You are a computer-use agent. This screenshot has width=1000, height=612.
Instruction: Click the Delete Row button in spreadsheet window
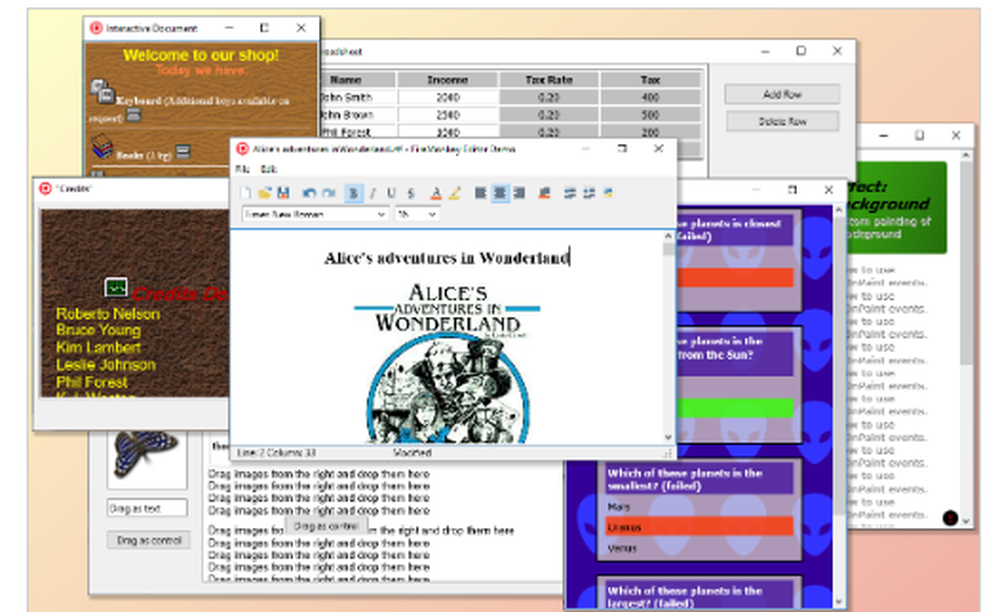click(782, 121)
